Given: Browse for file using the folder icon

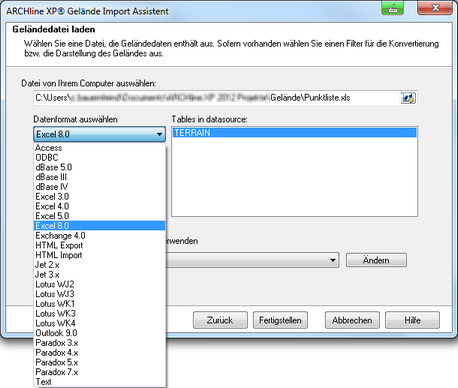Looking at the screenshot, I should (408, 98).
